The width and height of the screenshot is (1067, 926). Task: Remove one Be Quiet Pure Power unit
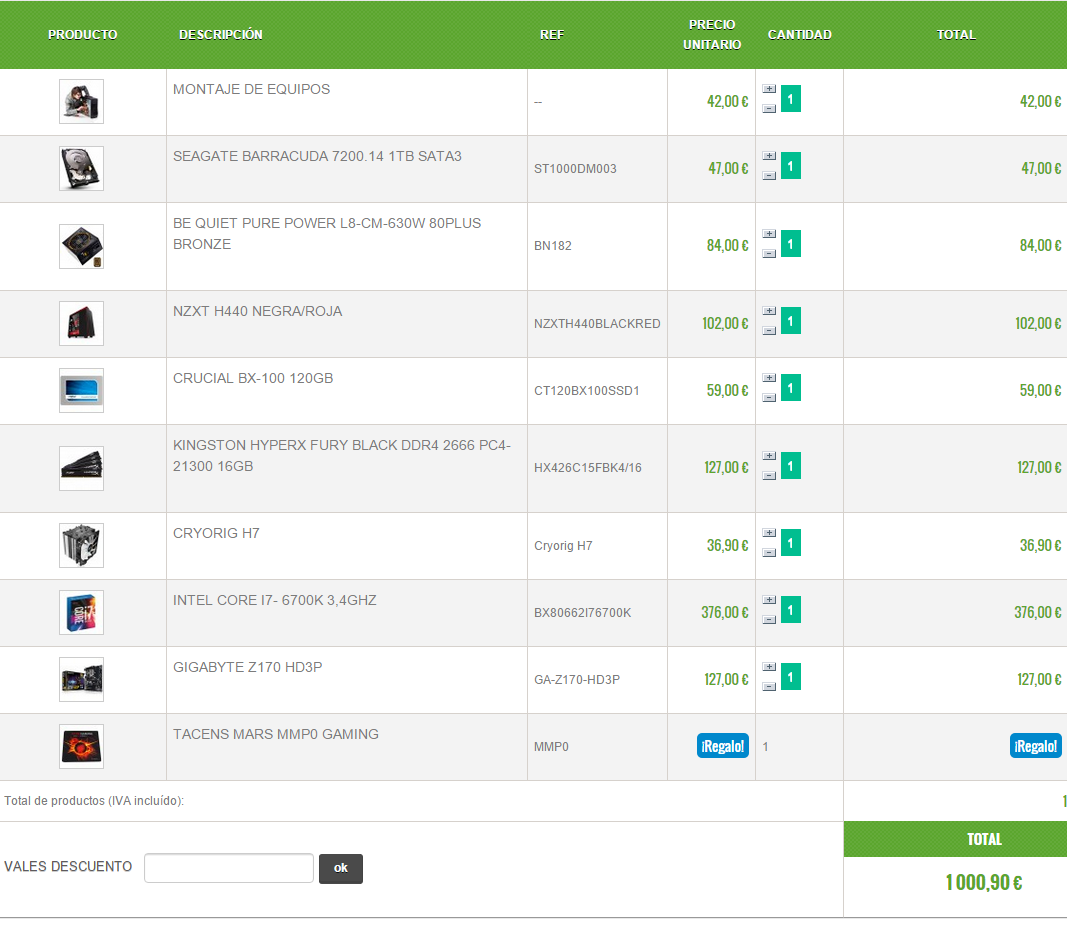[769, 254]
